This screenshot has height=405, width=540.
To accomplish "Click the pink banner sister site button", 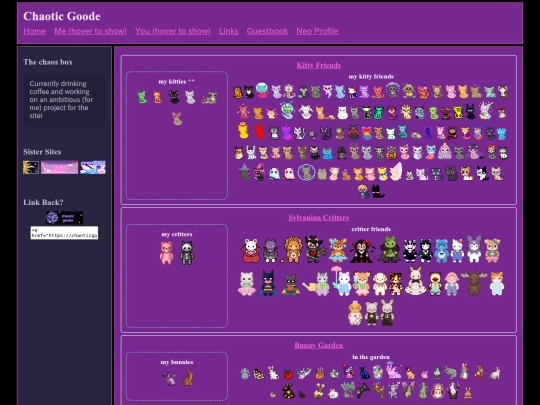I will [59, 167].
